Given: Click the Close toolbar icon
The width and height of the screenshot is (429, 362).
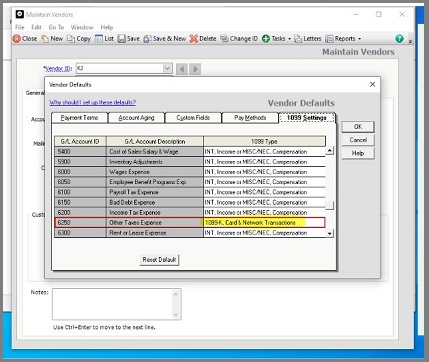Looking at the screenshot, I should 17,39.
